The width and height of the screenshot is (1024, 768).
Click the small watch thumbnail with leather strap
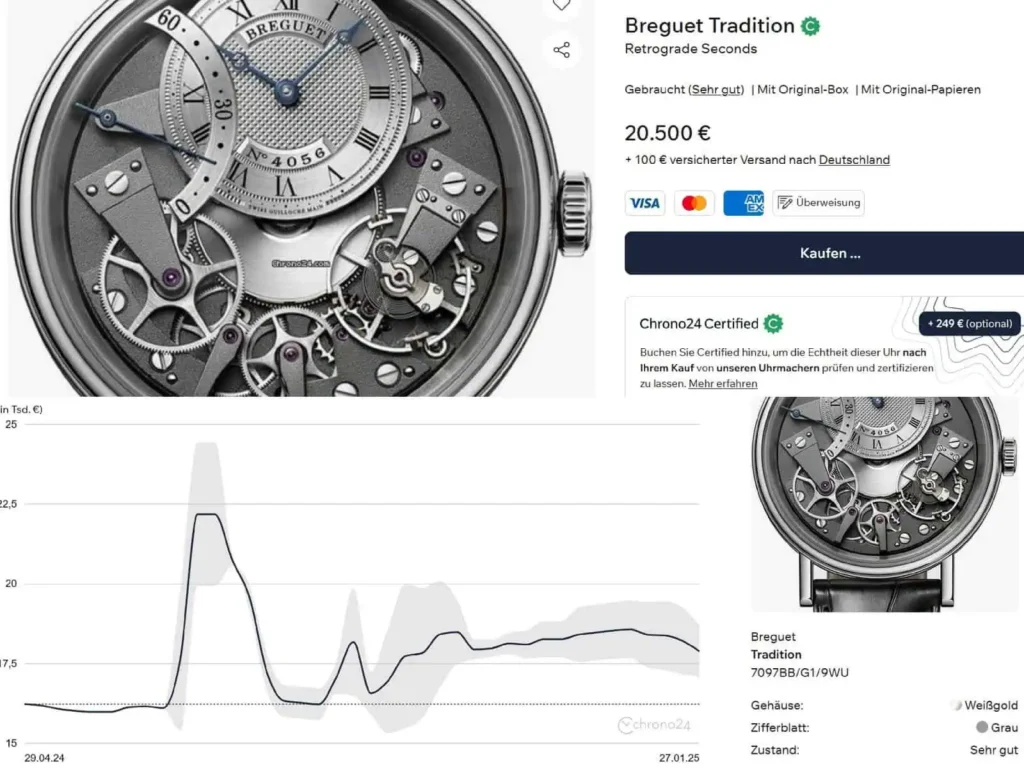885,503
